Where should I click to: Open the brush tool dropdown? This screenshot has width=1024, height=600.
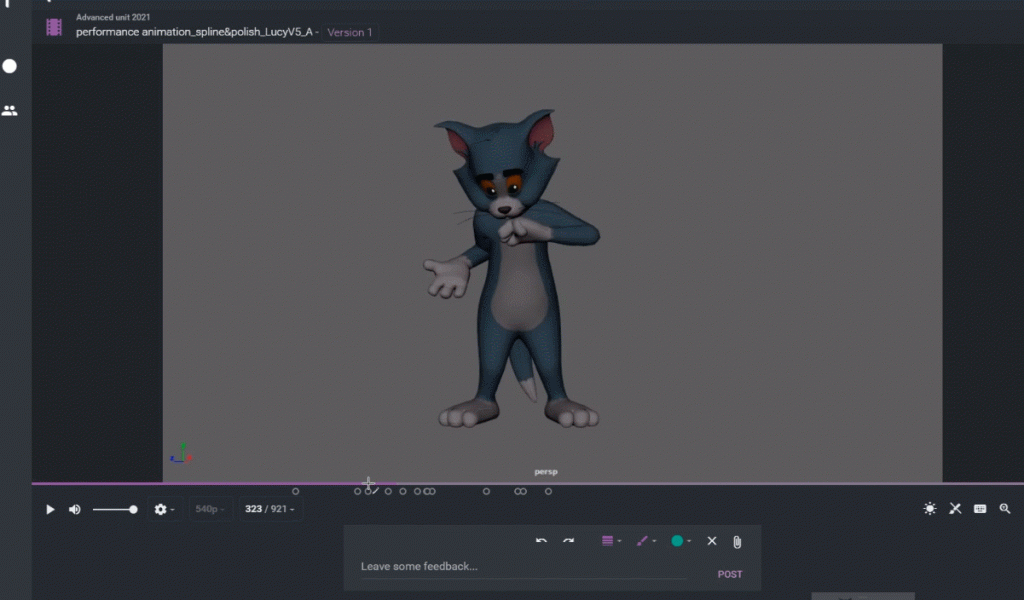pyautogui.click(x=646, y=541)
